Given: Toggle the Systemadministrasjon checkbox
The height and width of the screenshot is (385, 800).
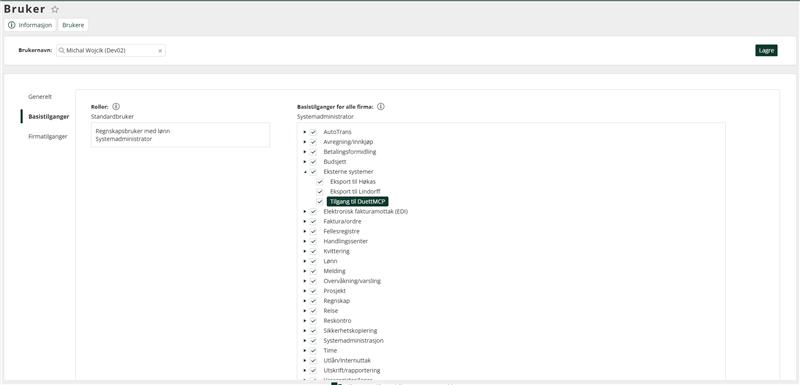Looking at the screenshot, I should click(313, 341).
